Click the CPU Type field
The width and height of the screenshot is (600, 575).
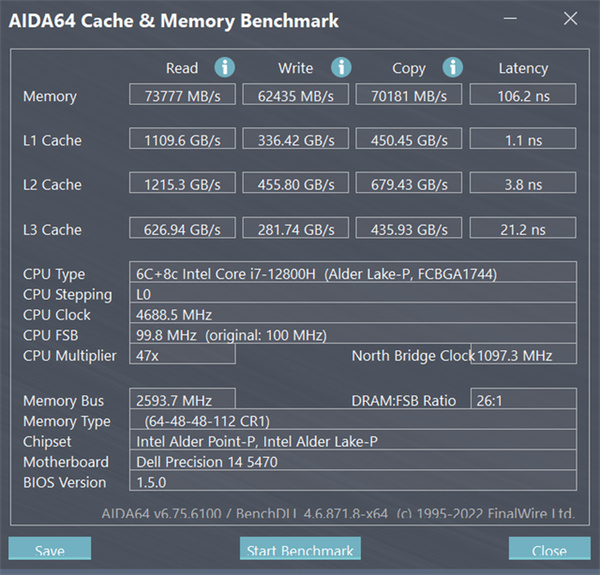(x=353, y=274)
